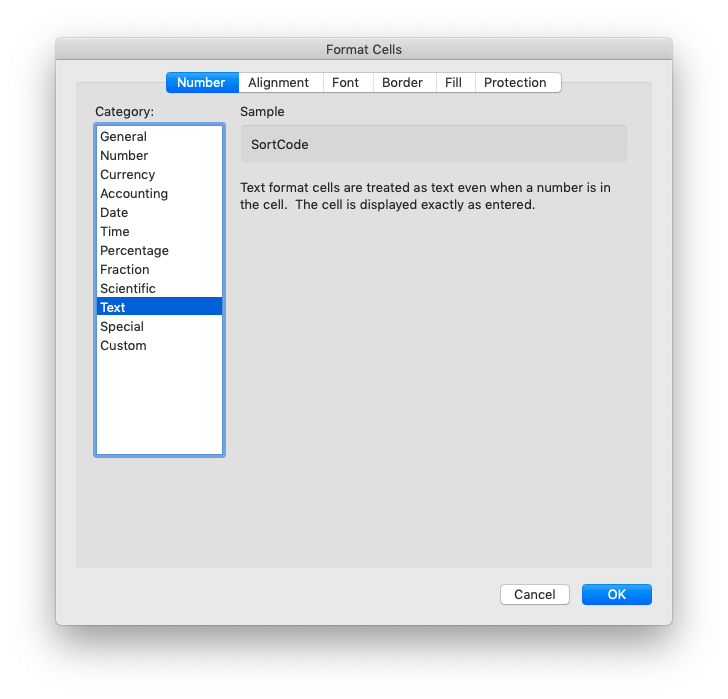Select Custom format category
This screenshot has width=728, height=699.
(x=123, y=346)
